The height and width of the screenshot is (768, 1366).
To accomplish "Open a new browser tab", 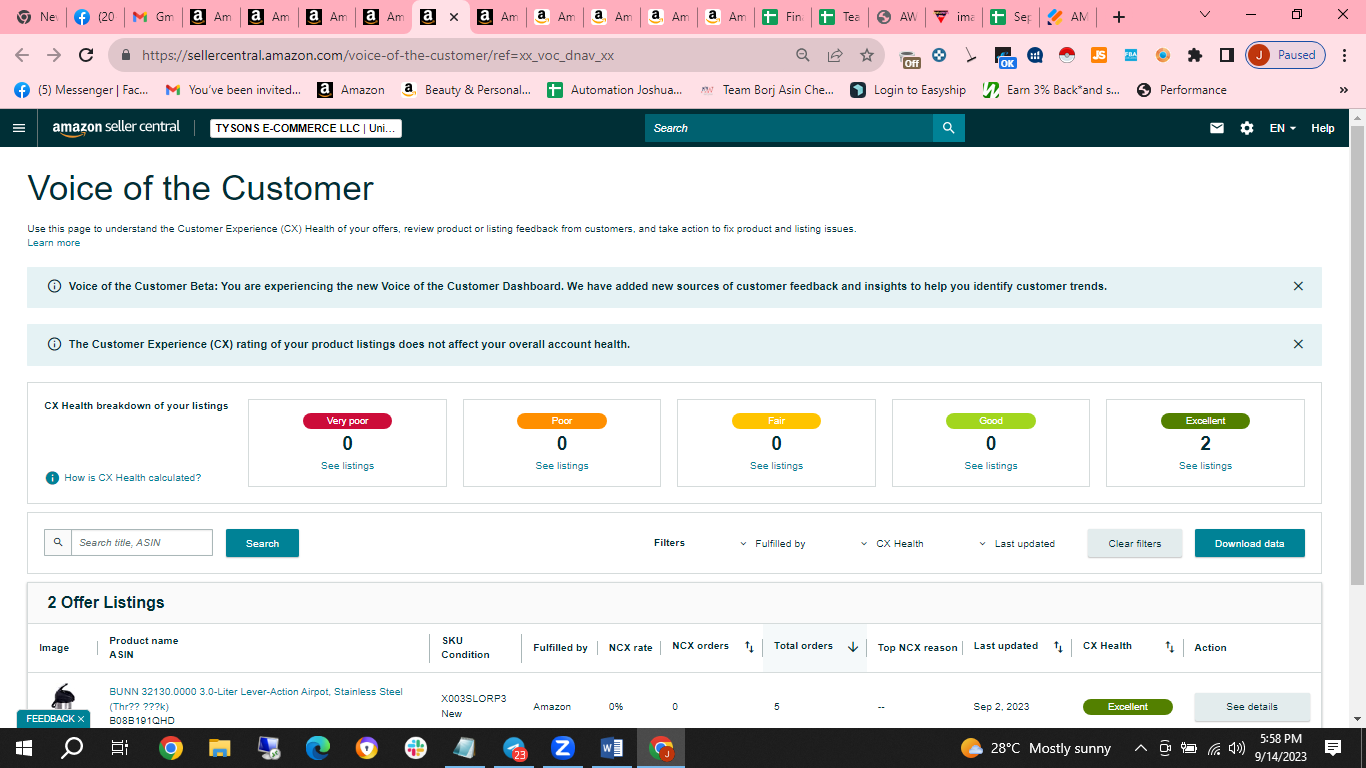I will click(1119, 17).
